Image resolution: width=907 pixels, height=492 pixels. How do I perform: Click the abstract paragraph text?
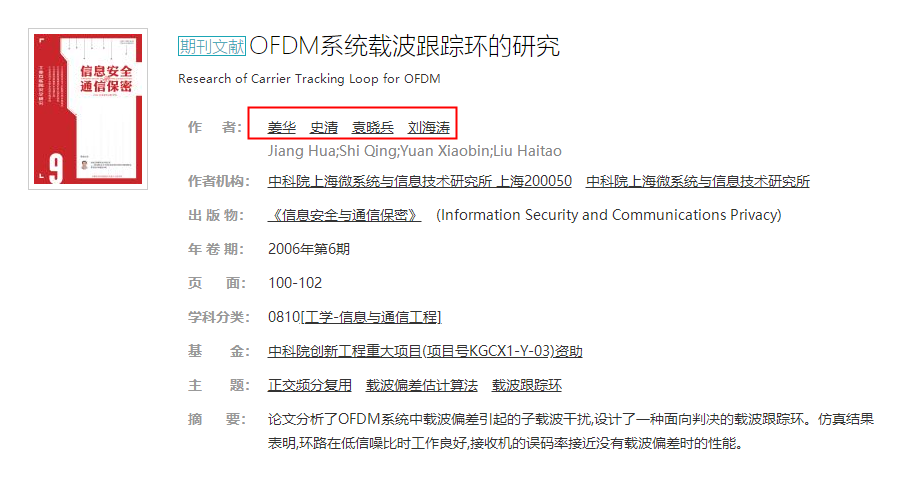pos(570,431)
